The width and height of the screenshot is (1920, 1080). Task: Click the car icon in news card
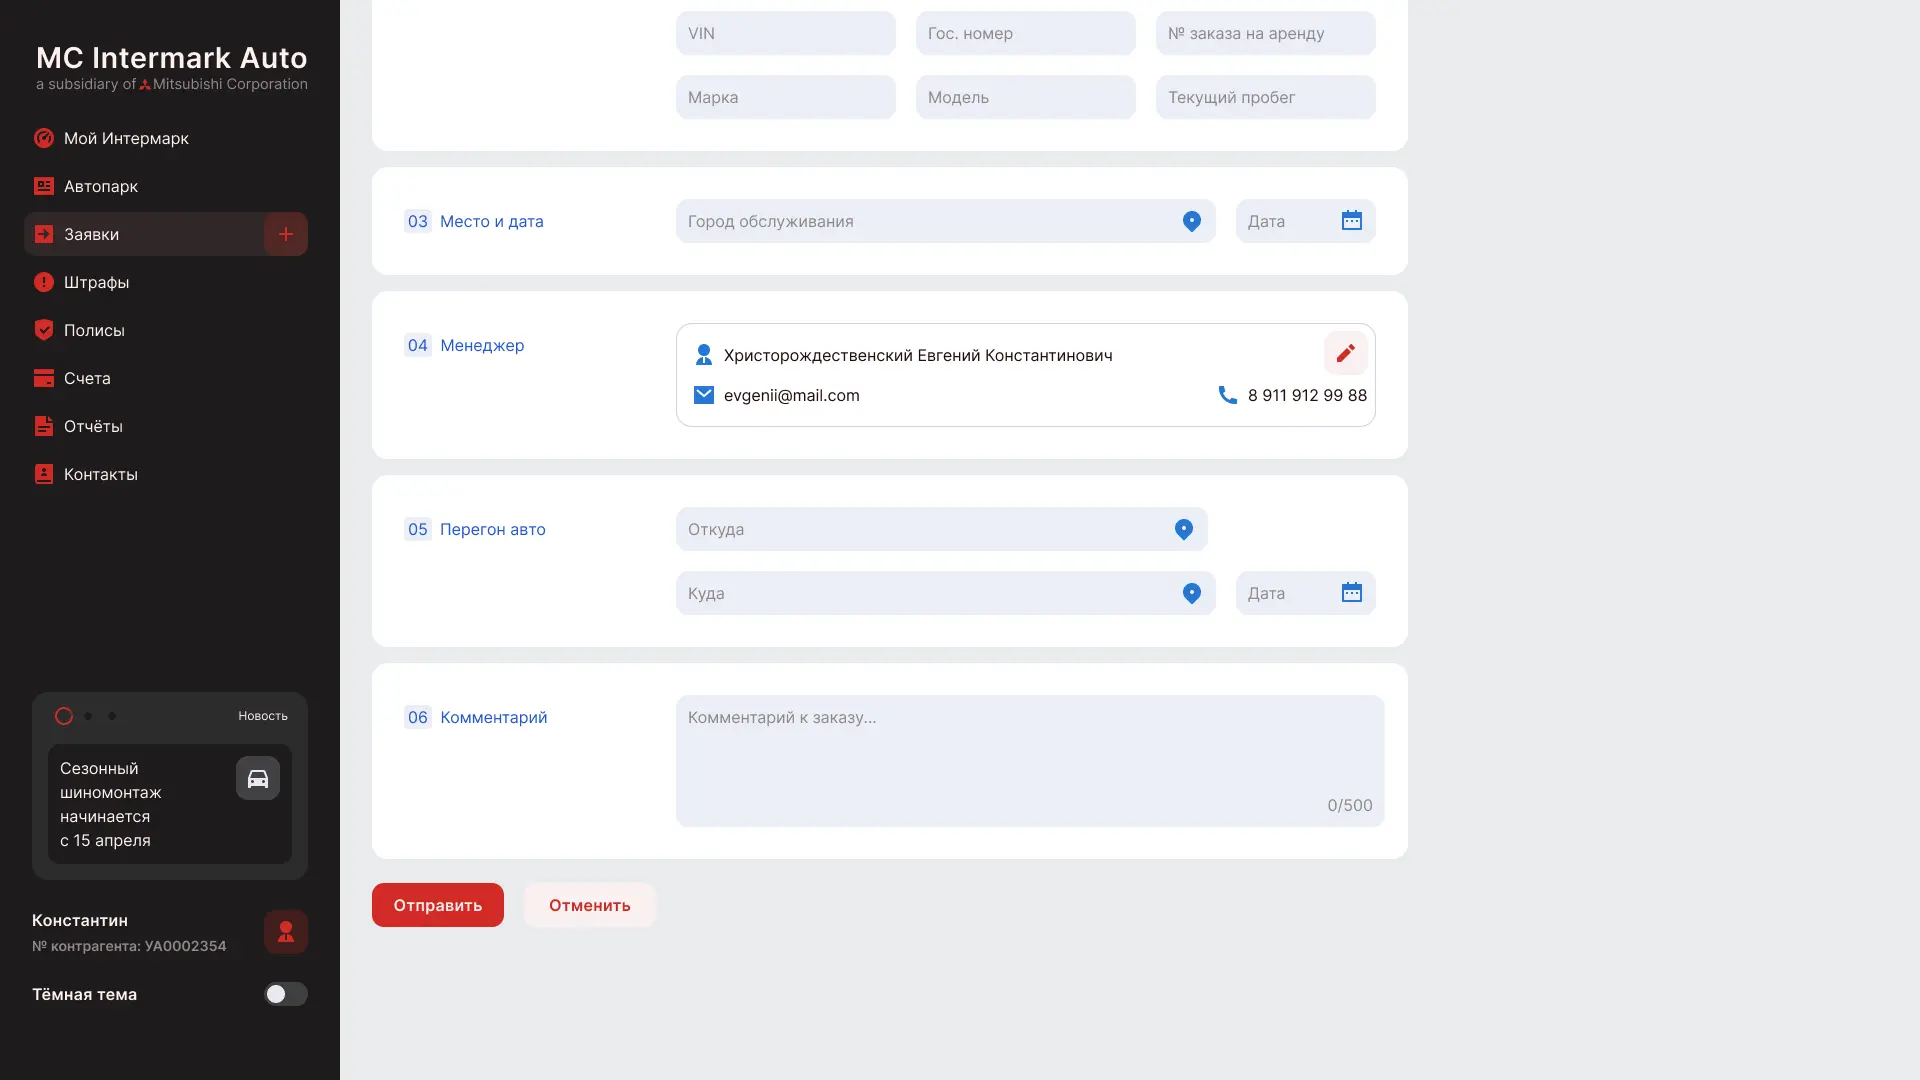coord(258,778)
